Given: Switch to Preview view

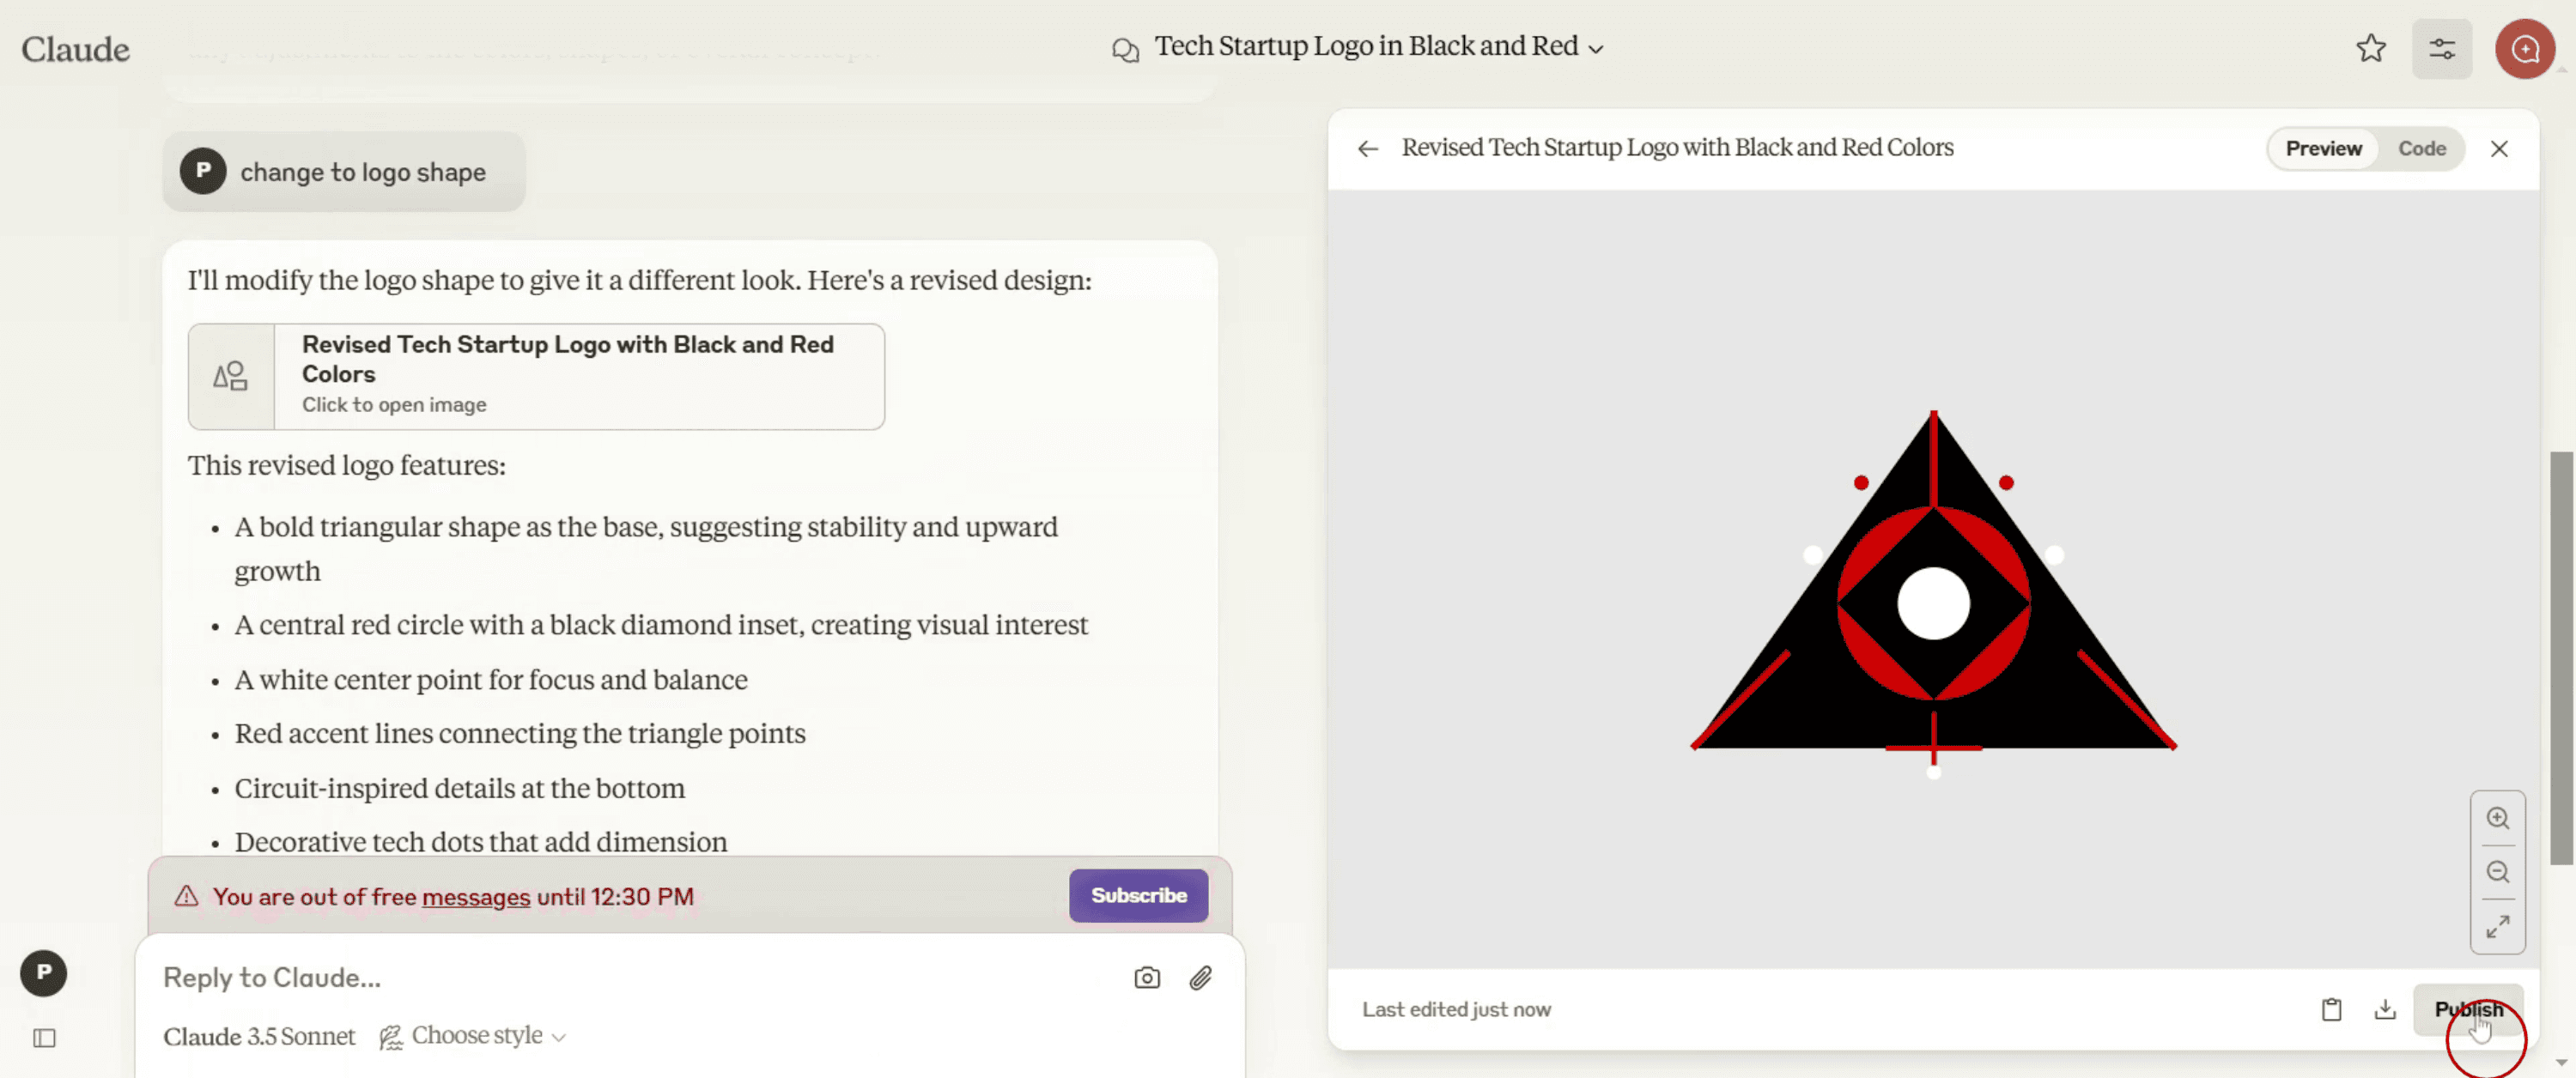Looking at the screenshot, I should [x=2323, y=149].
